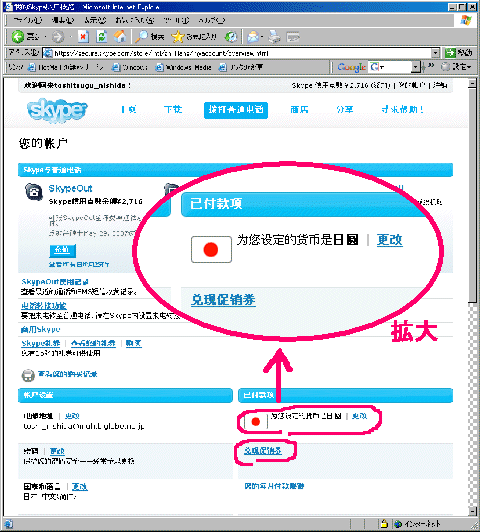
Task: Select the 分享 share nav tab
Action: pos(345,109)
